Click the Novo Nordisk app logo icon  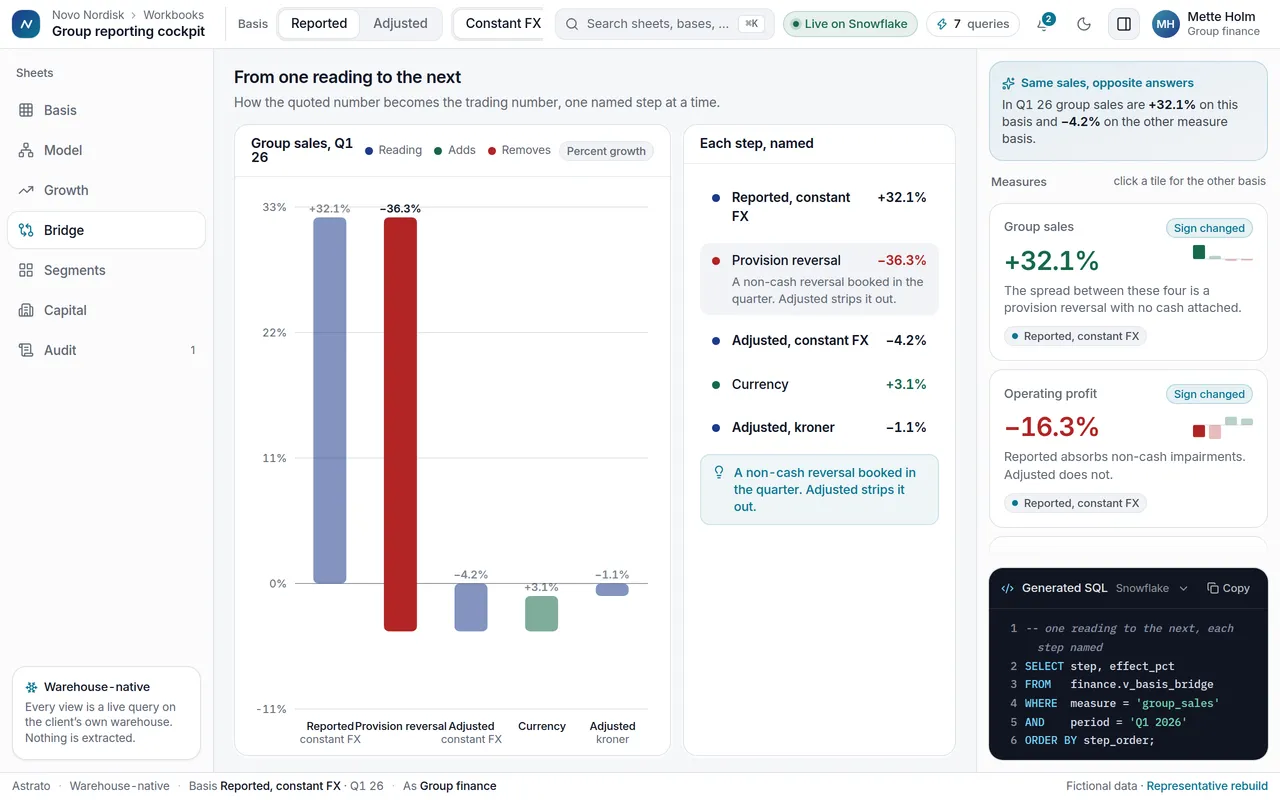(x=26, y=24)
